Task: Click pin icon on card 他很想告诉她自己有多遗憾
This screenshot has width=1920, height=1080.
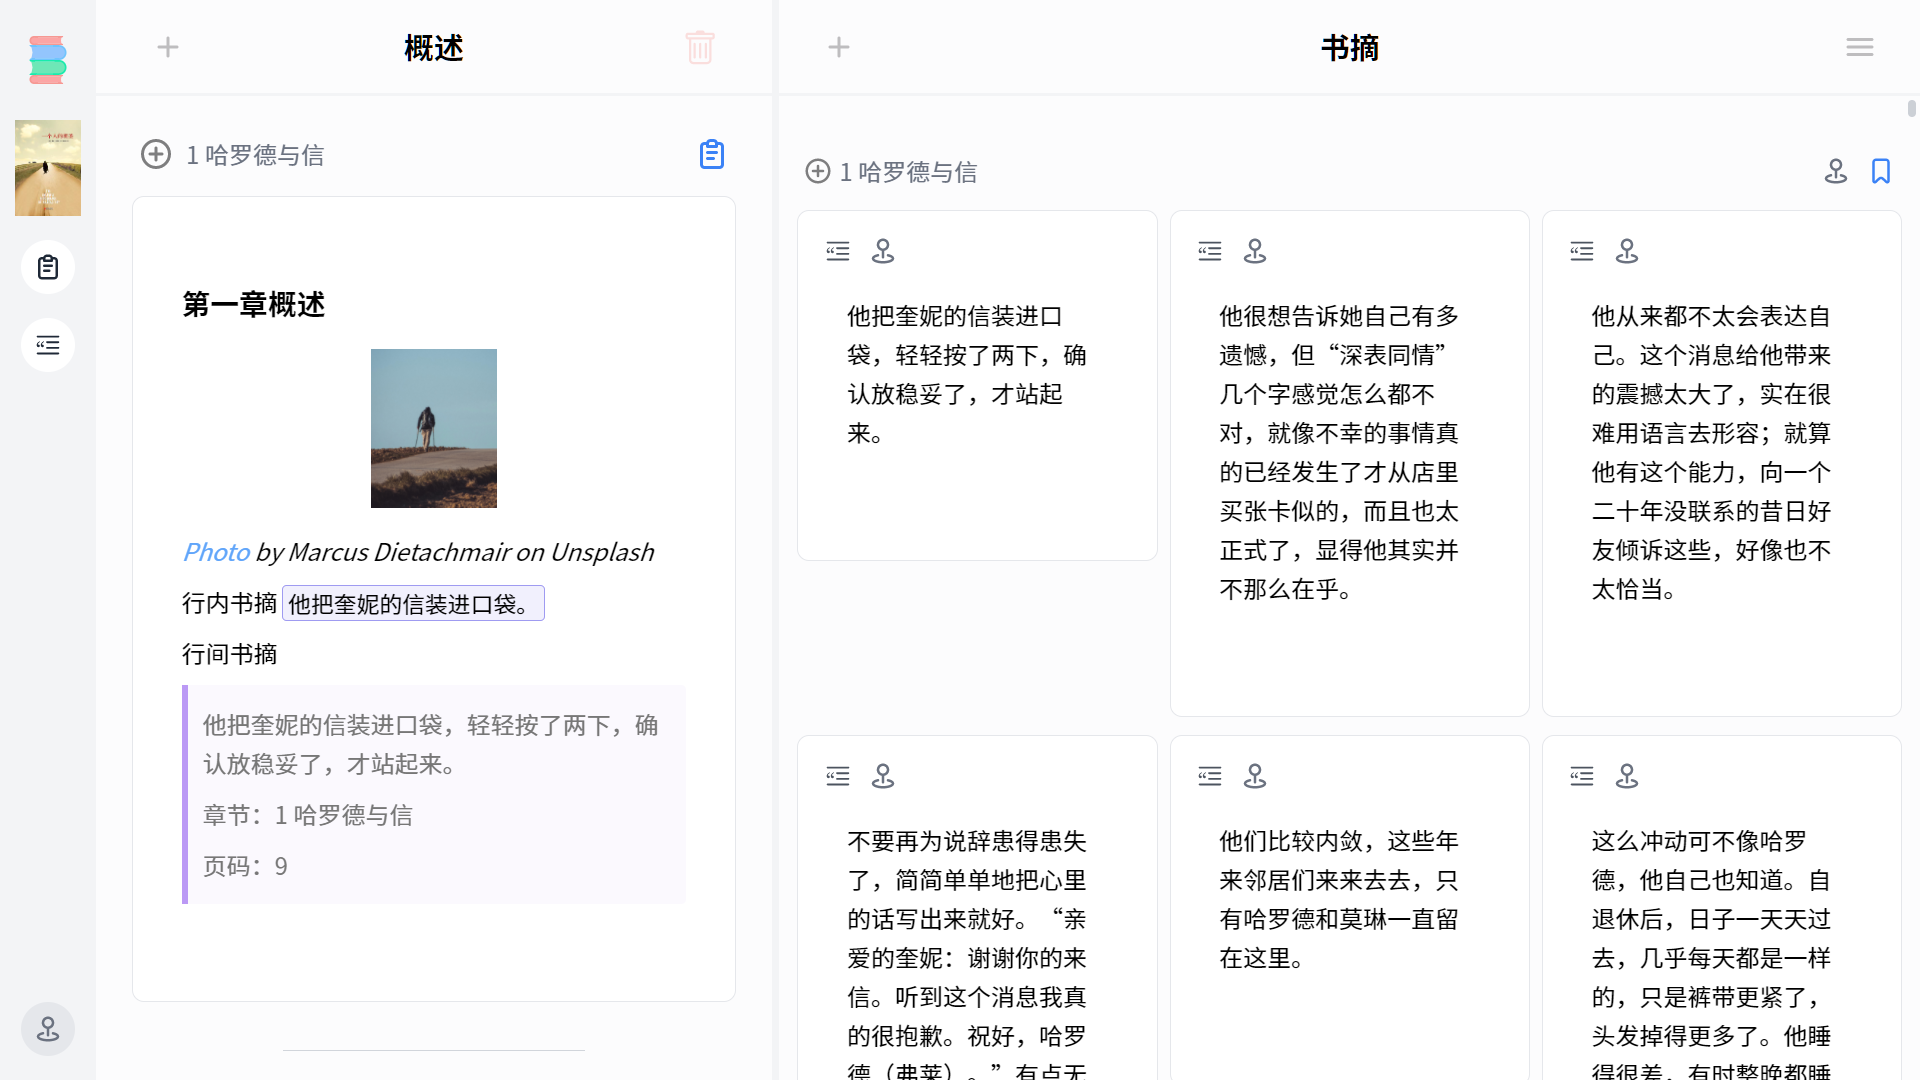Action: [1255, 251]
